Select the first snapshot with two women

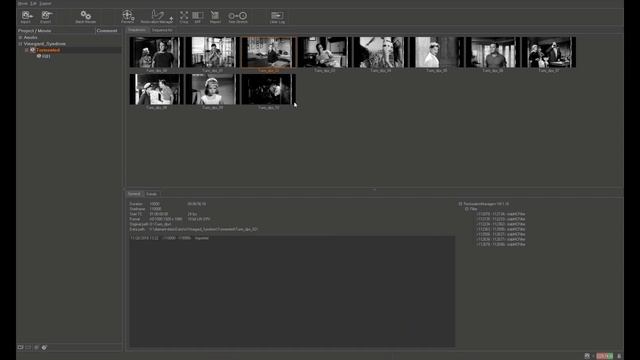157,52
